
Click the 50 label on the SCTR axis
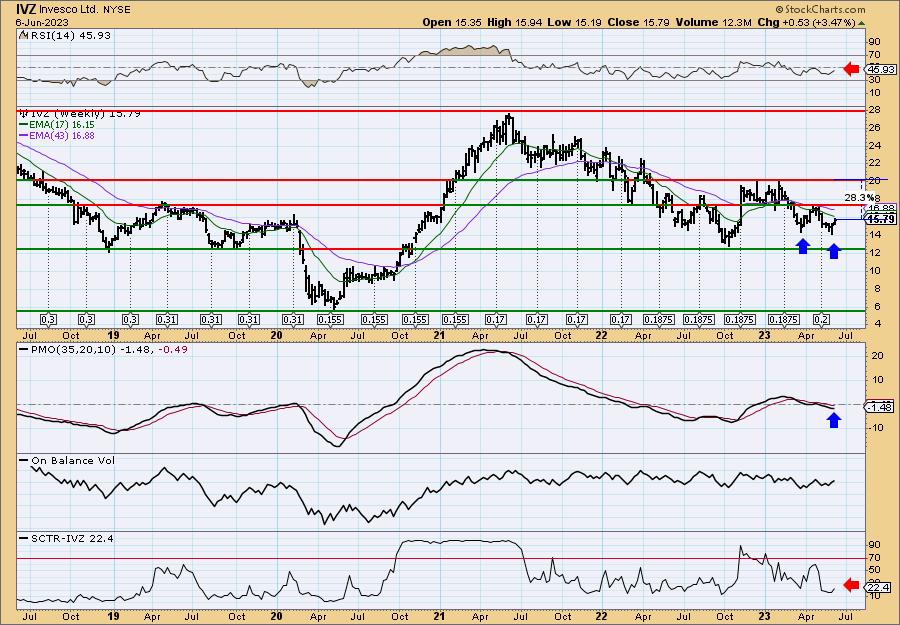pyautogui.click(x=874, y=570)
